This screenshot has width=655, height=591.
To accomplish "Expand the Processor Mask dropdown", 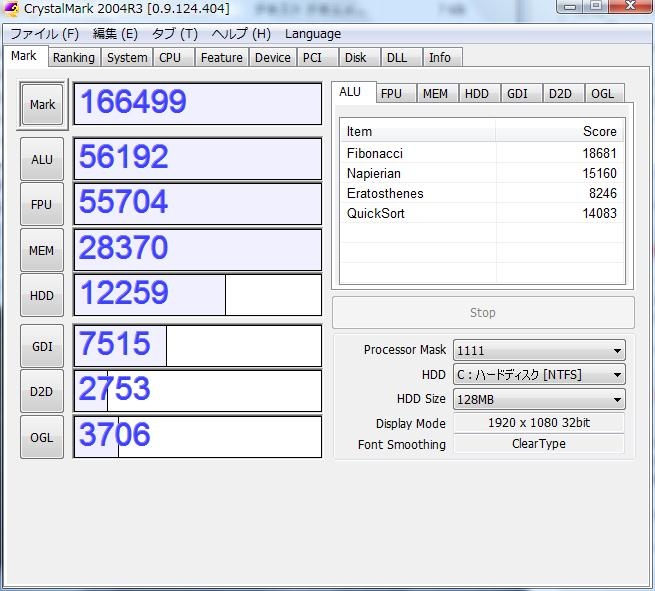I will tap(539, 350).
